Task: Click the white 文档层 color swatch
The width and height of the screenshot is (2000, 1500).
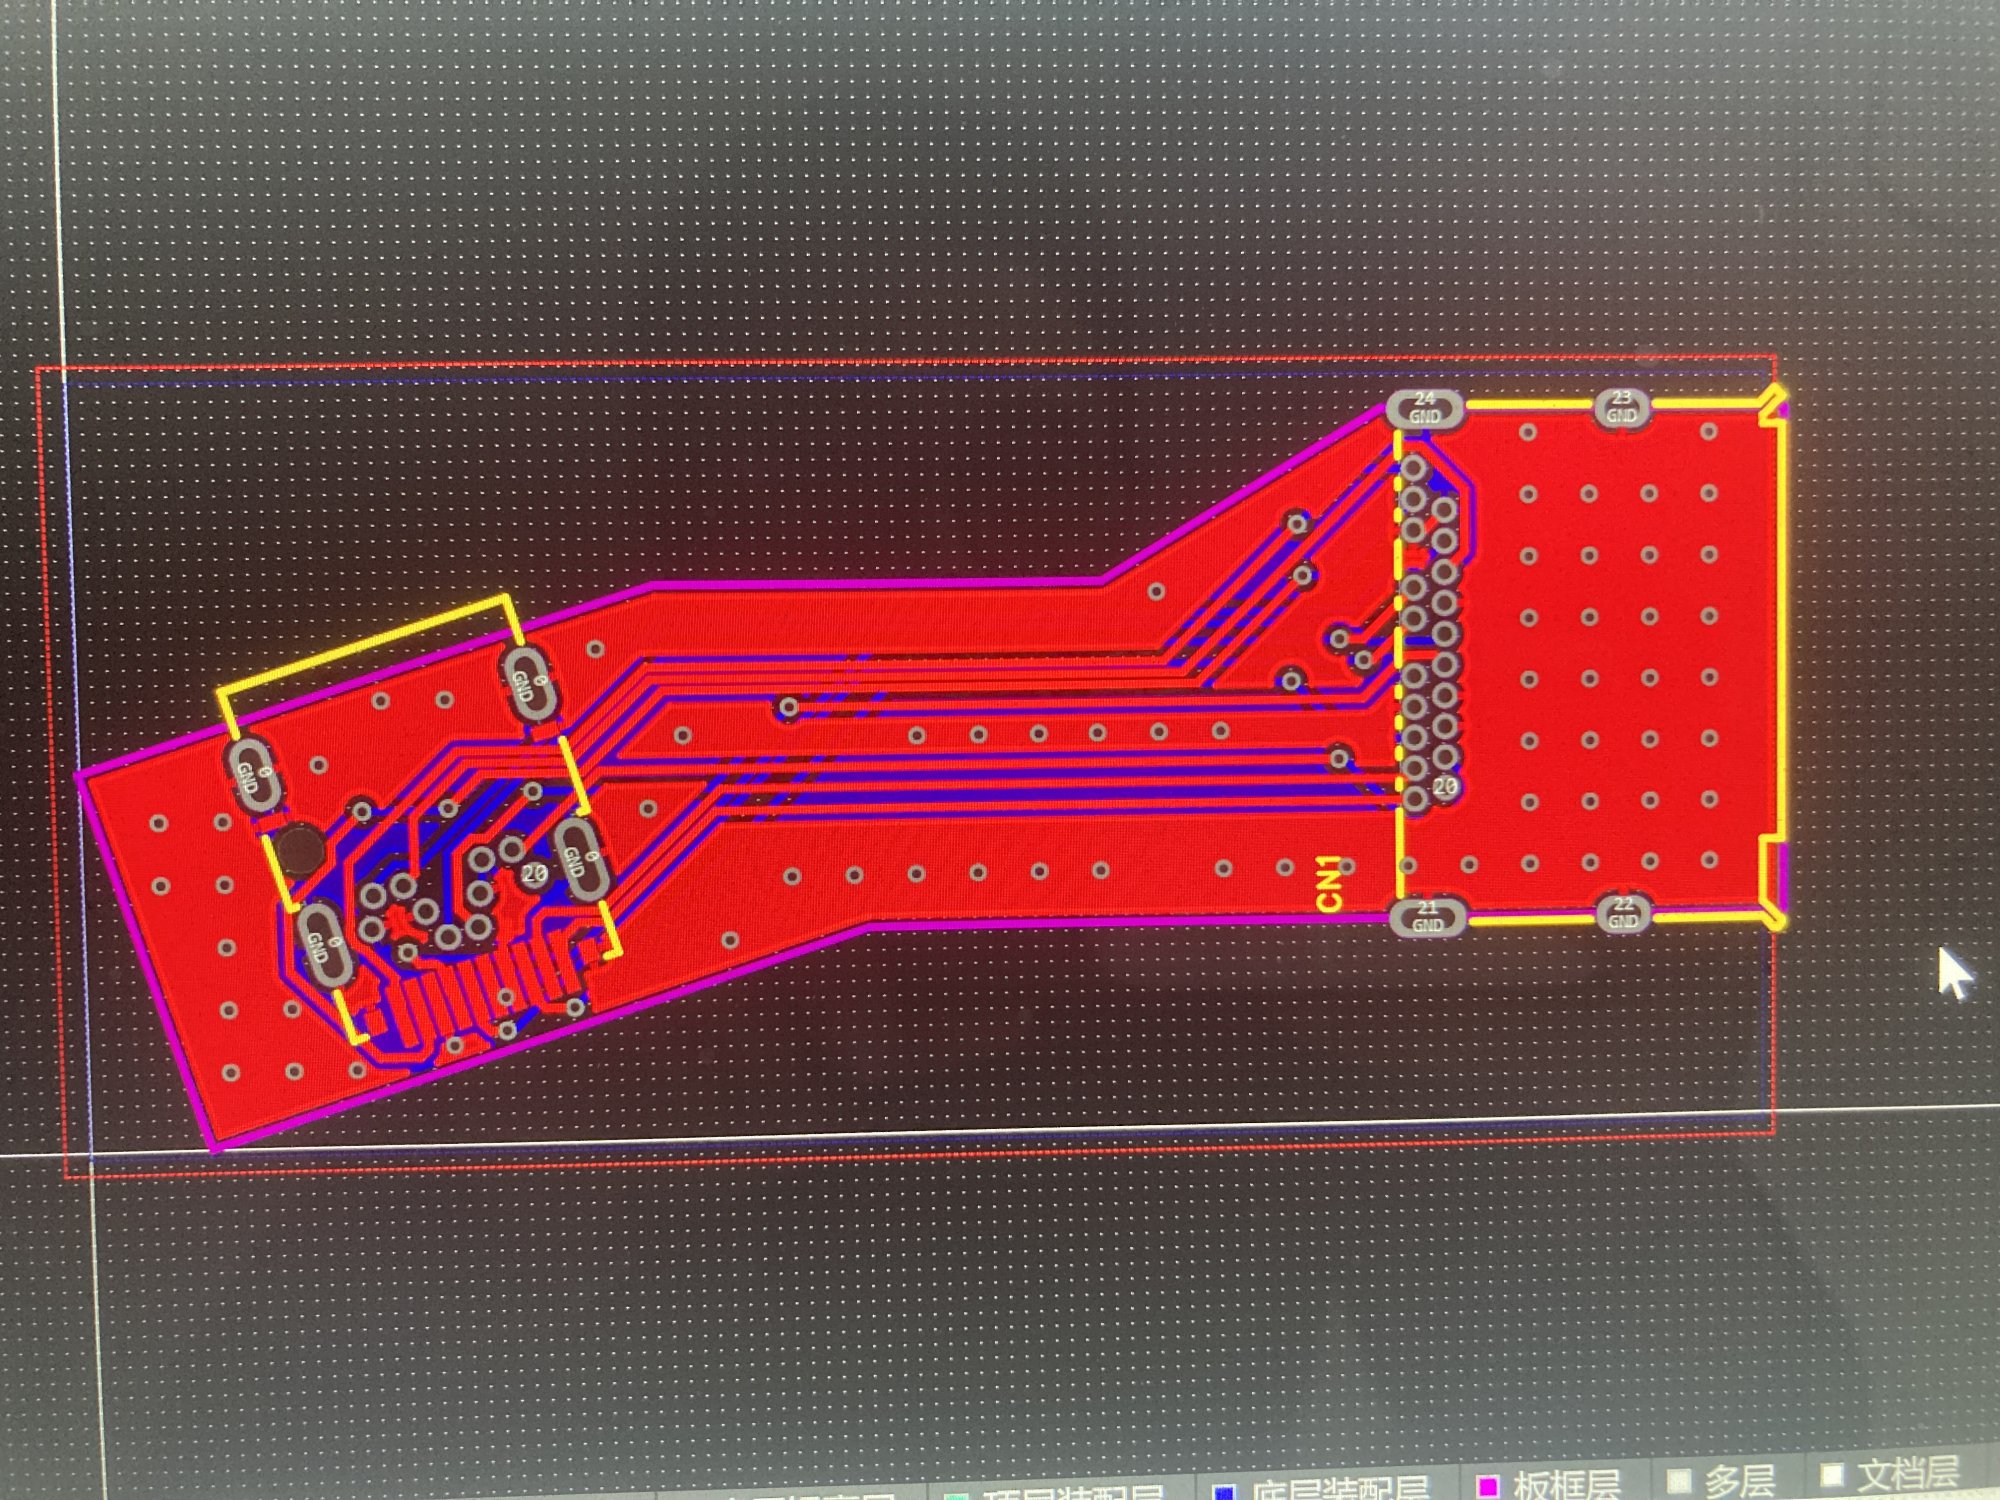Action: click(1830, 1476)
